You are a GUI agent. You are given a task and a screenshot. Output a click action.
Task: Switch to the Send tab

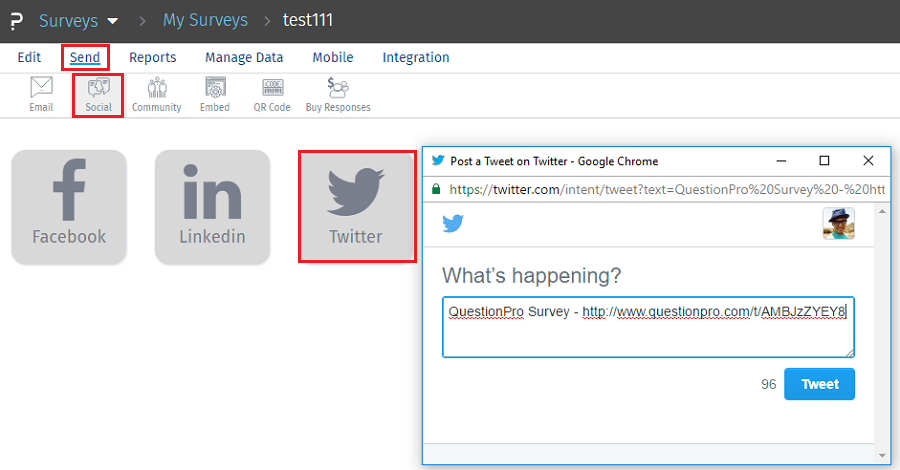(x=85, y=57)
